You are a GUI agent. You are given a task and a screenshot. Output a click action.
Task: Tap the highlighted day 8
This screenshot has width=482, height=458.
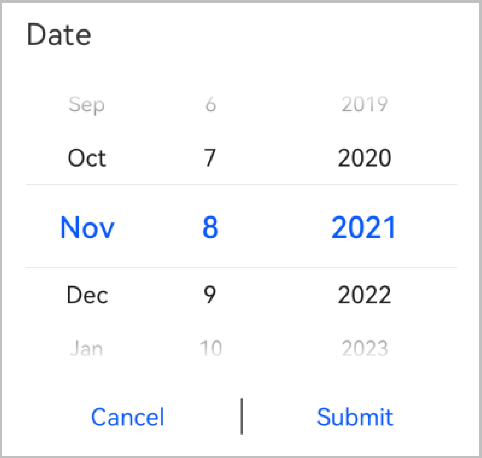[210, 227]
